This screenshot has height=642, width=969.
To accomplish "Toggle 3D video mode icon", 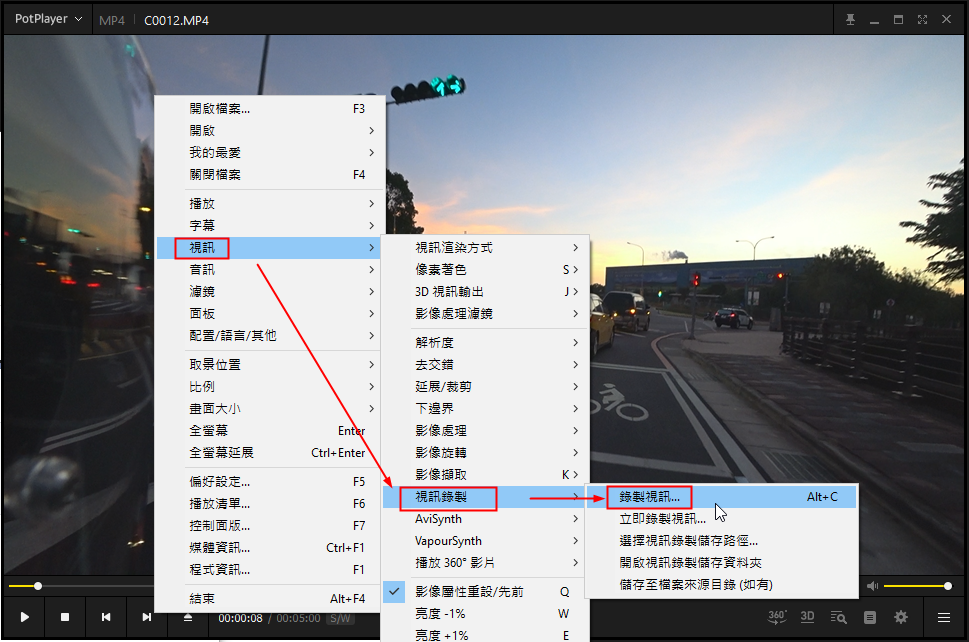I will (807, 617).
